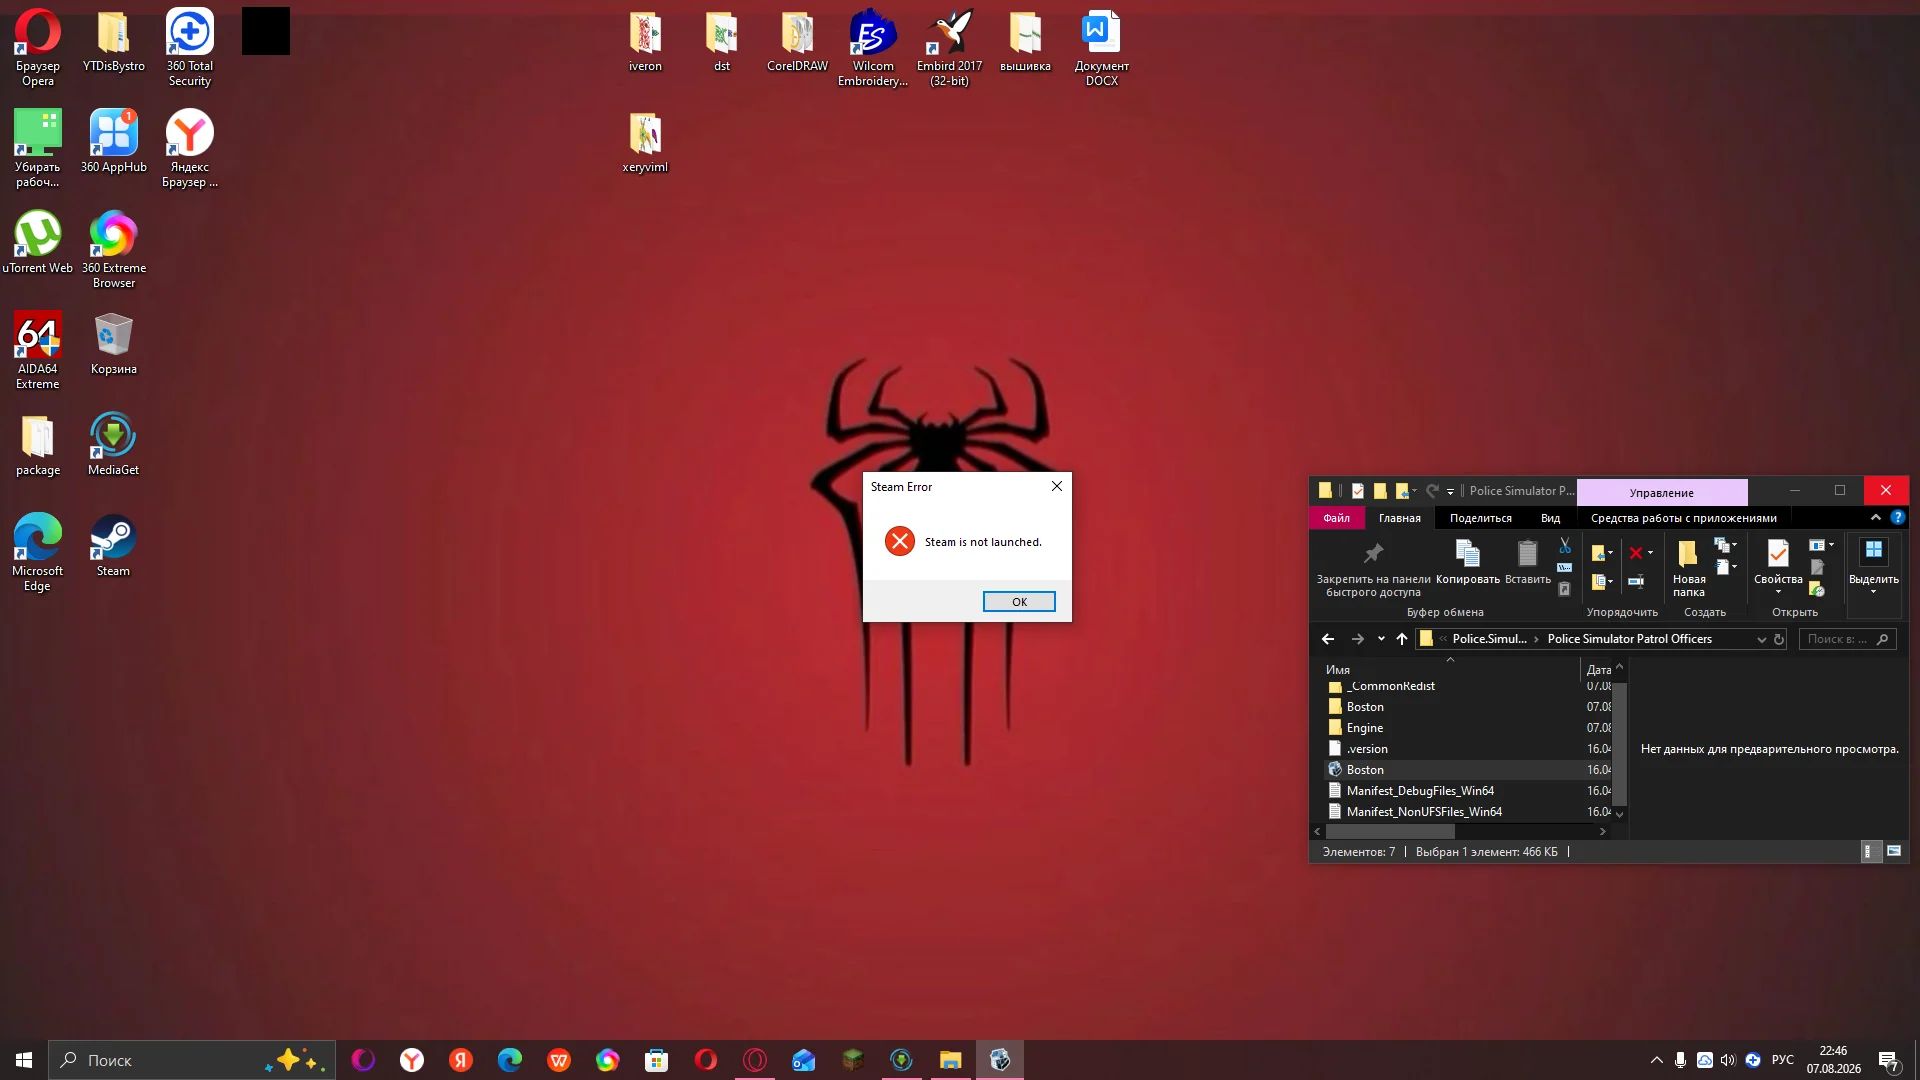Select the uTorrent Web desktop icon
The width and height of the screenshot is (1920, 1080).
(x=38, y=242)
